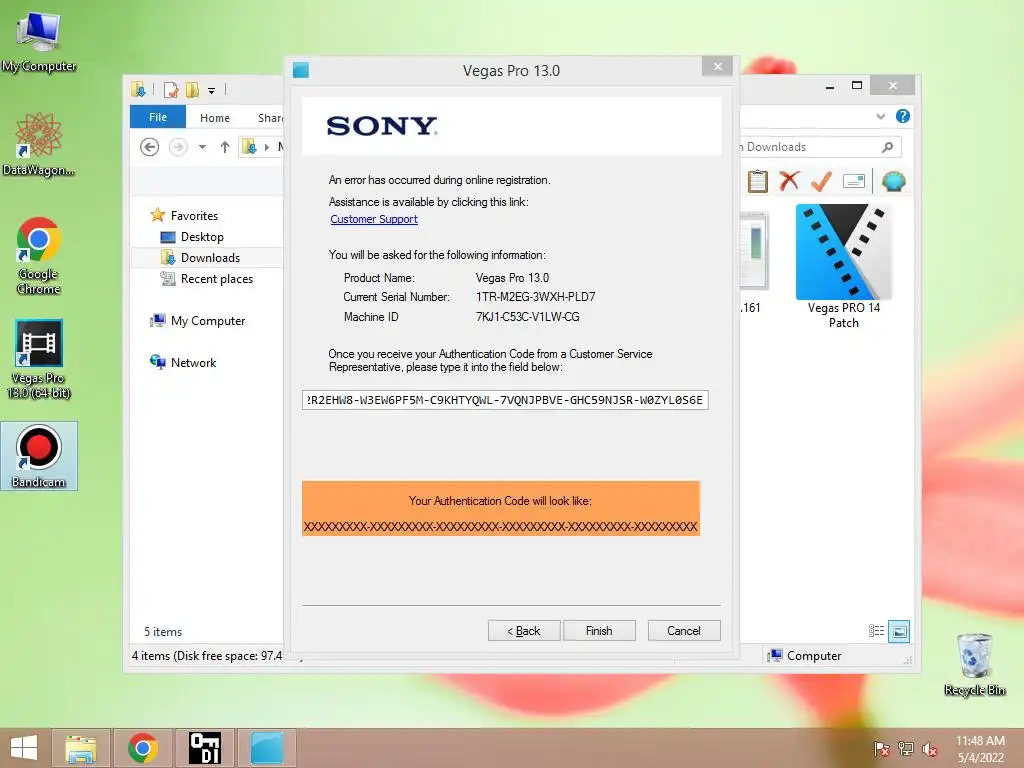Click the Vegas Pro dialog title icon
This screenshot has height=768, width=1024.
301,70
